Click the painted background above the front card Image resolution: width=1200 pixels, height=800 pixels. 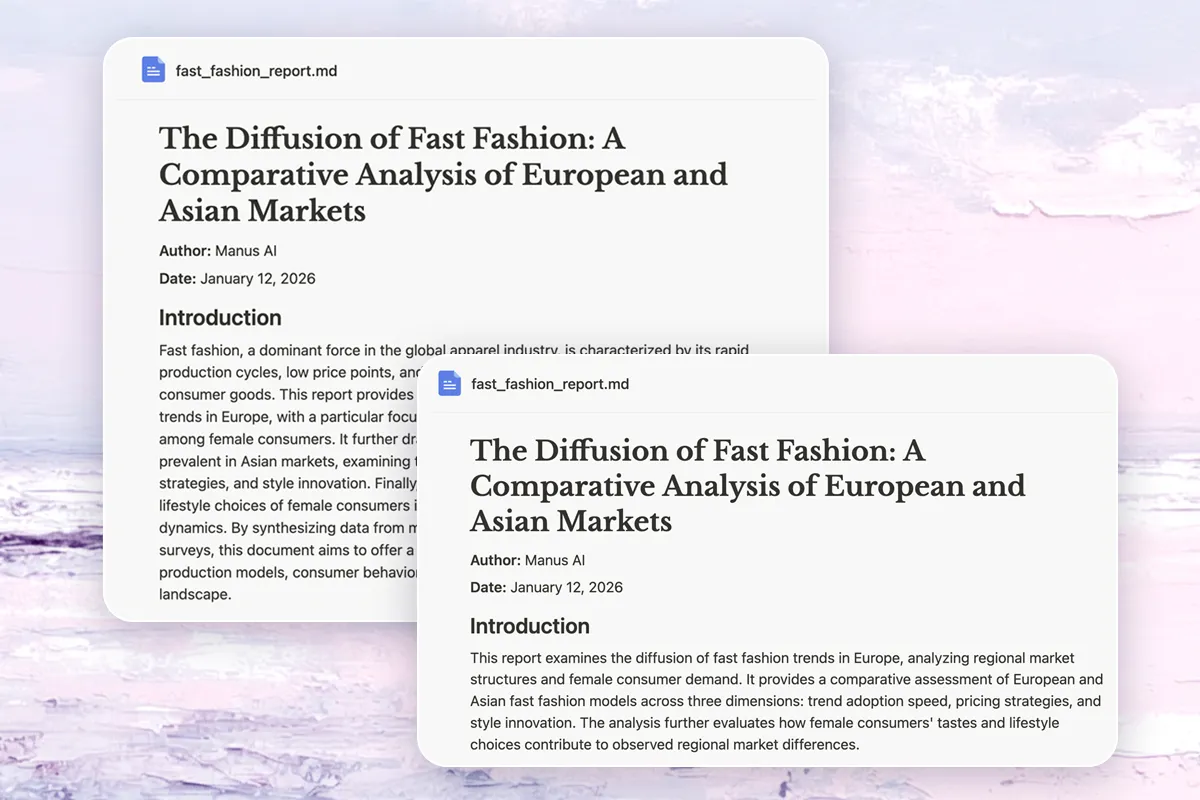click(1000, 250)
